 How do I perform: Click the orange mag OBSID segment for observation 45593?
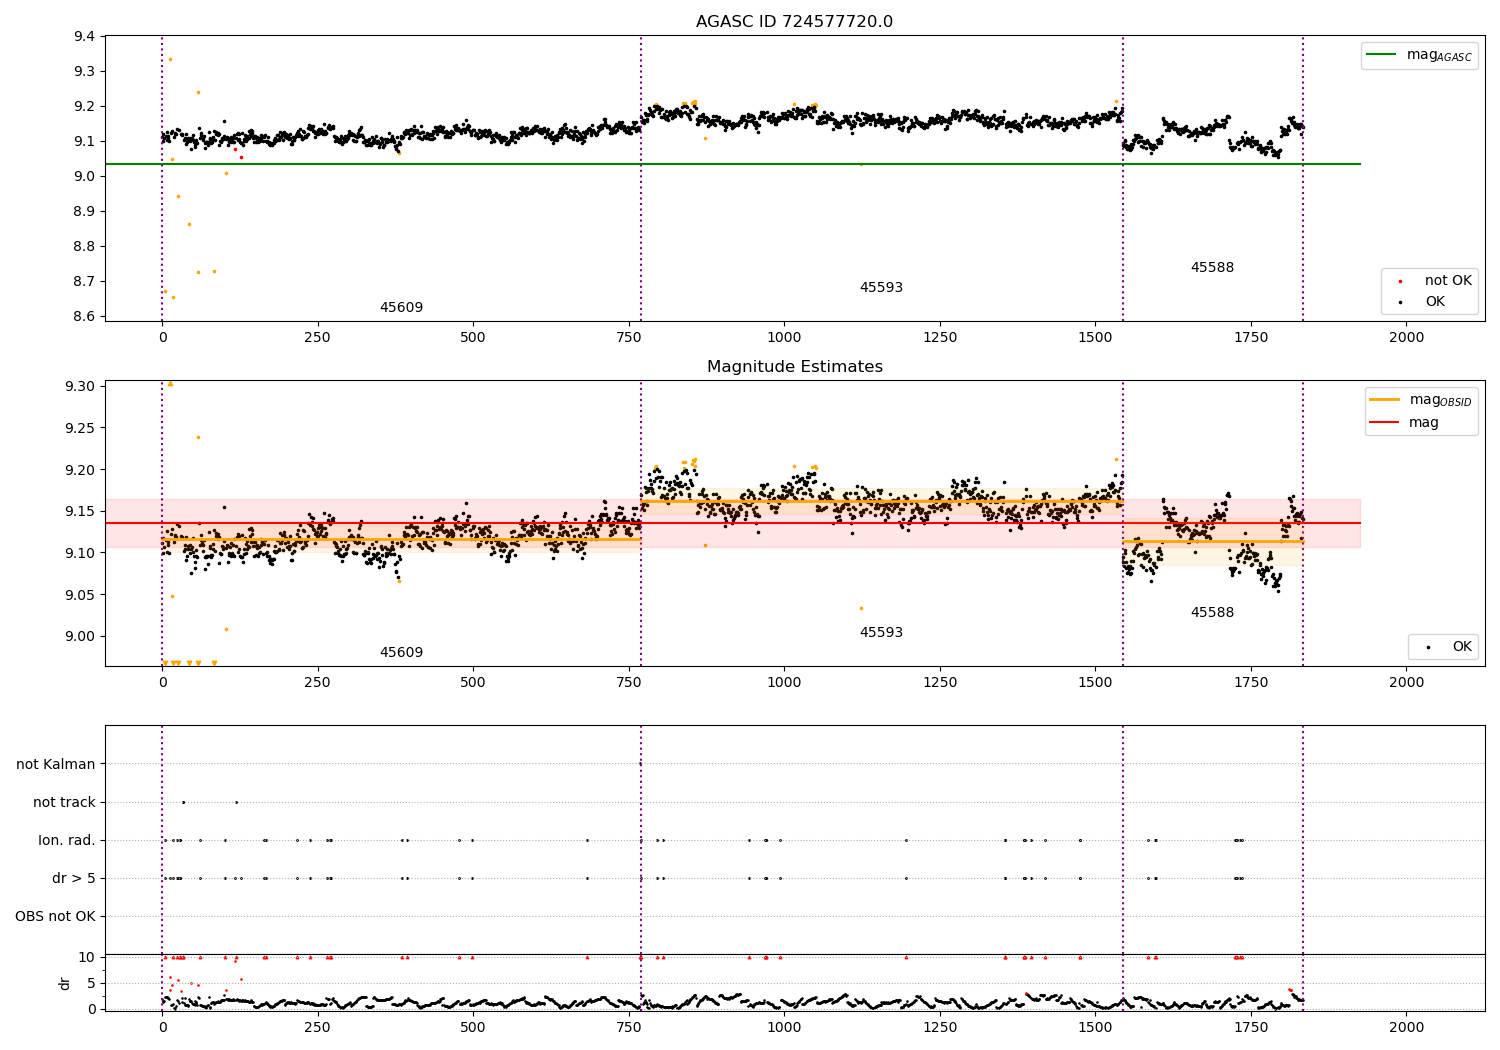tap(882, 501)
